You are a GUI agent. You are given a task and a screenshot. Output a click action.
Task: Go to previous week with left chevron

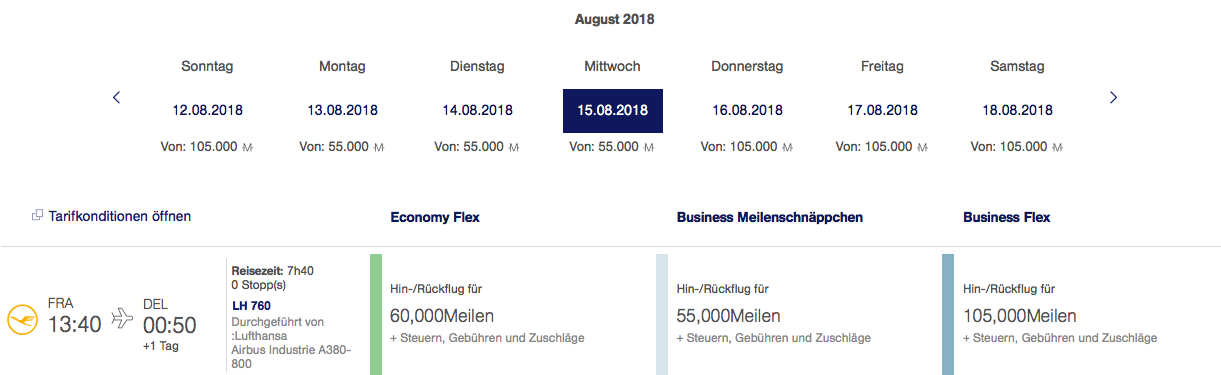[x=116, y=97]
